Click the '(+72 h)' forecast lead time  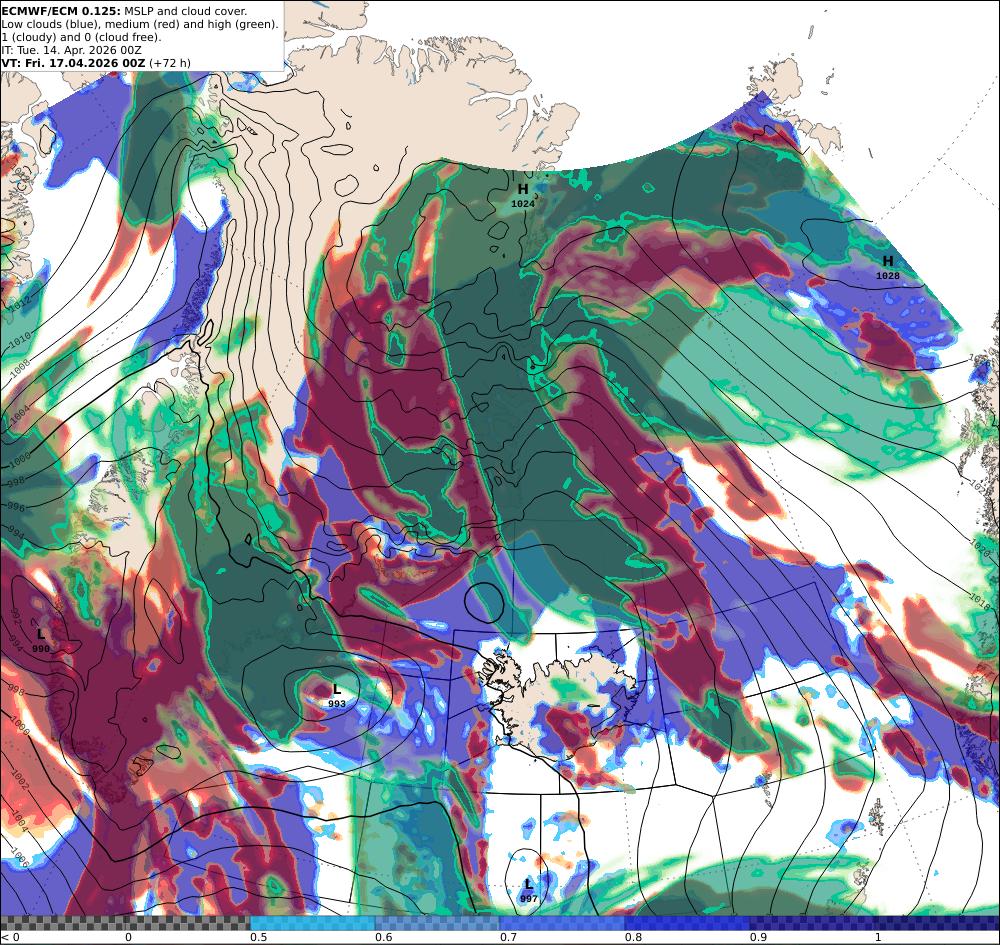tap(170, 63)
